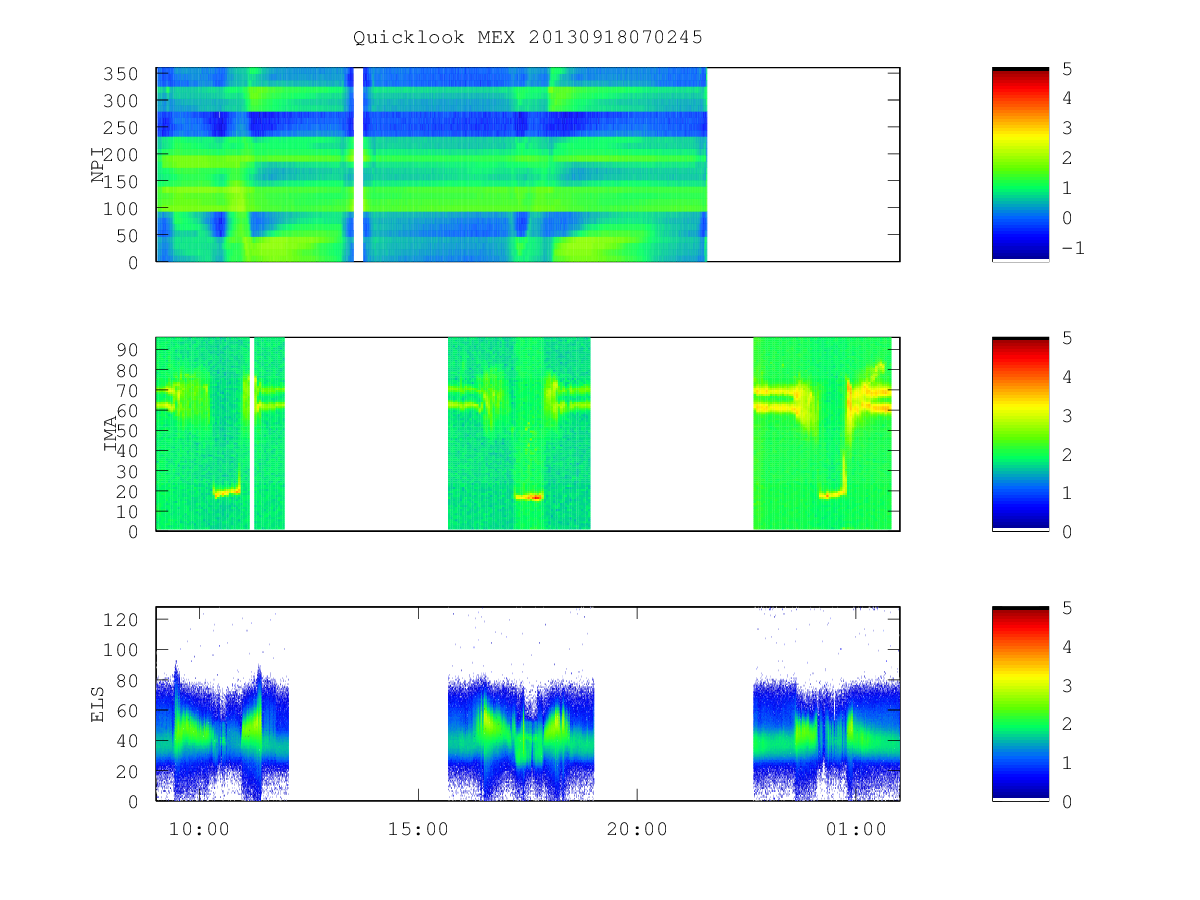Click the ELS panel color bar
The height and width of the screenshot is (900, 1200).
[x=1020, y=702]
